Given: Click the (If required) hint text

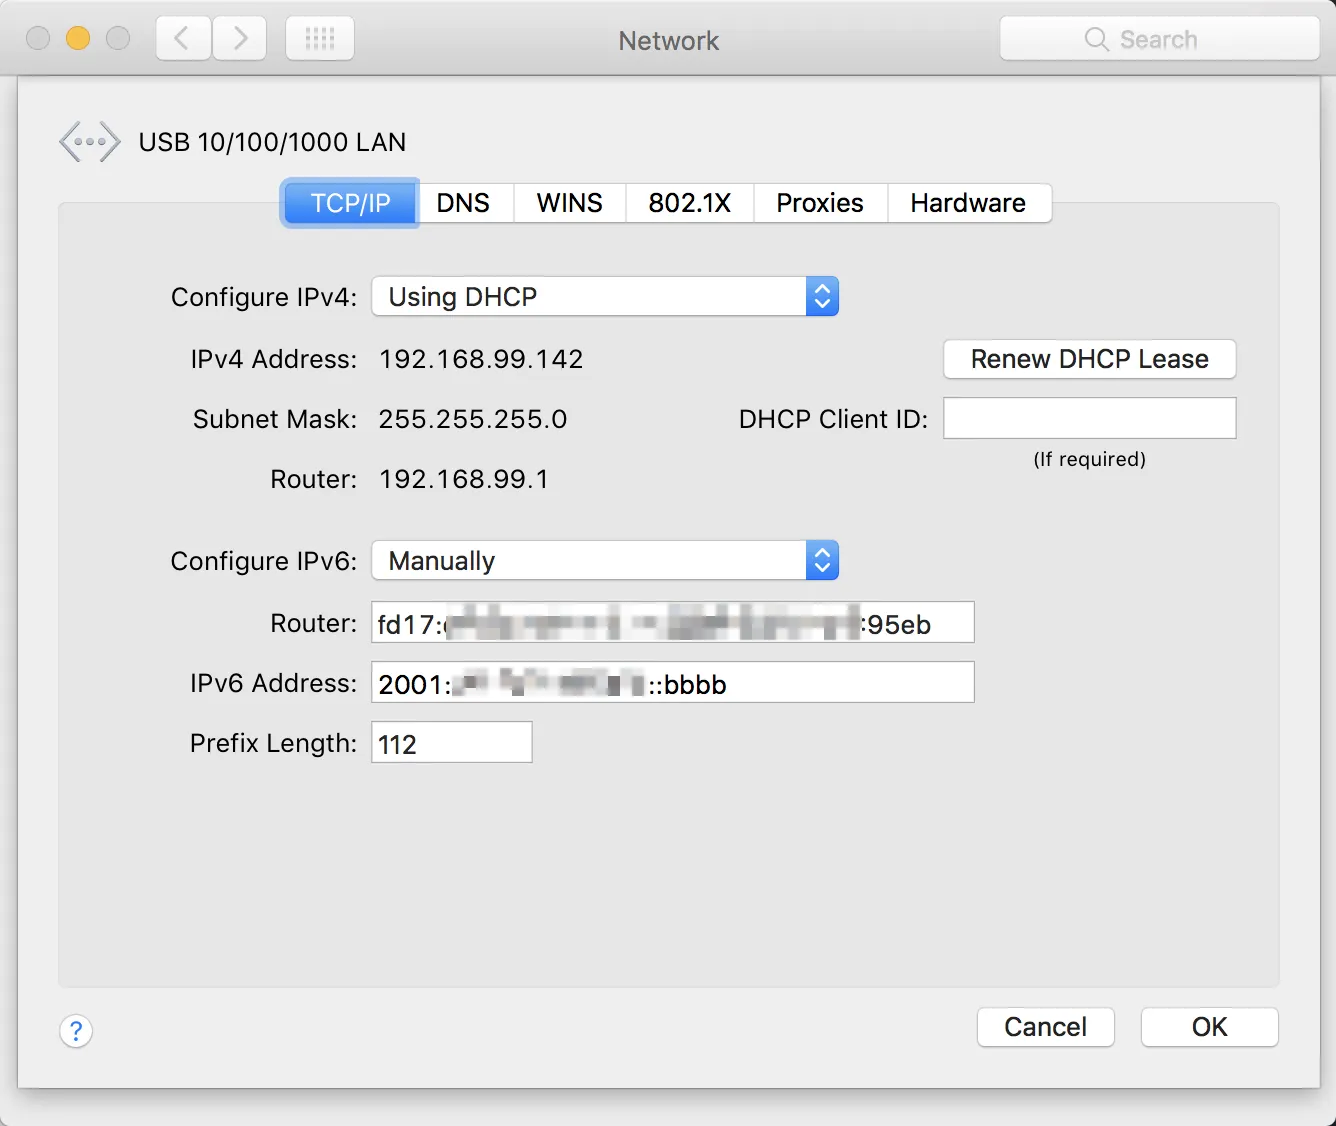Looking at the screenshot, I should point(1090,459).
